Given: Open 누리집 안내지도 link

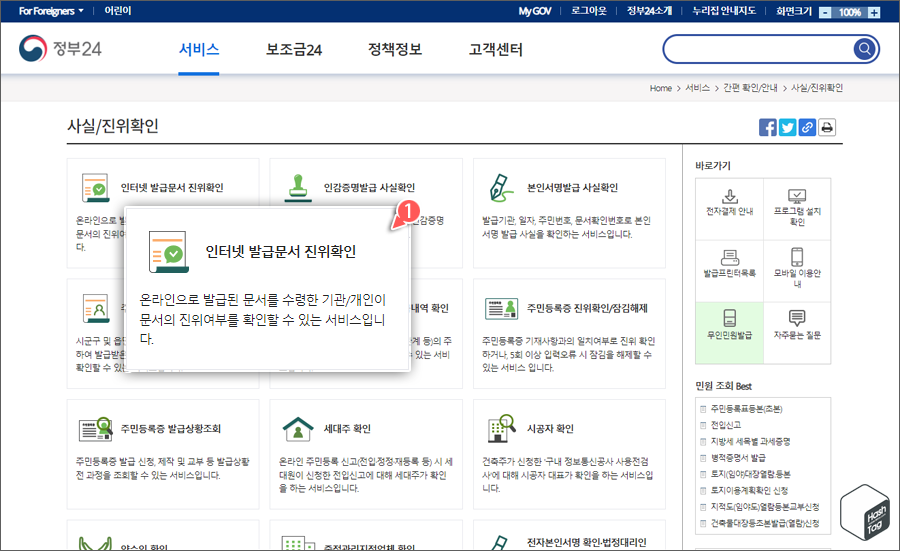Looking at the screenshot, I should pos(724,11).
